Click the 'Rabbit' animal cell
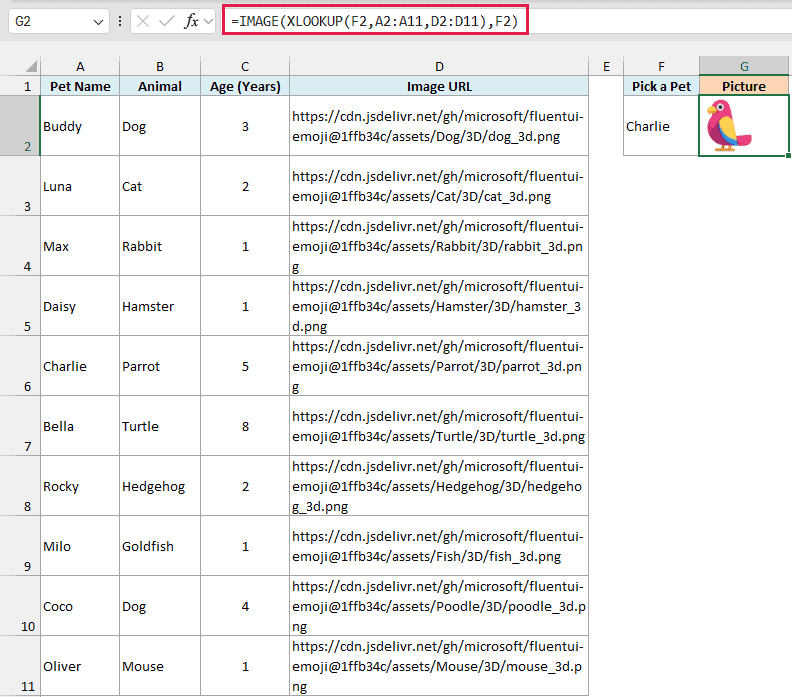This screenshot has height=697, width=792. 160,246
